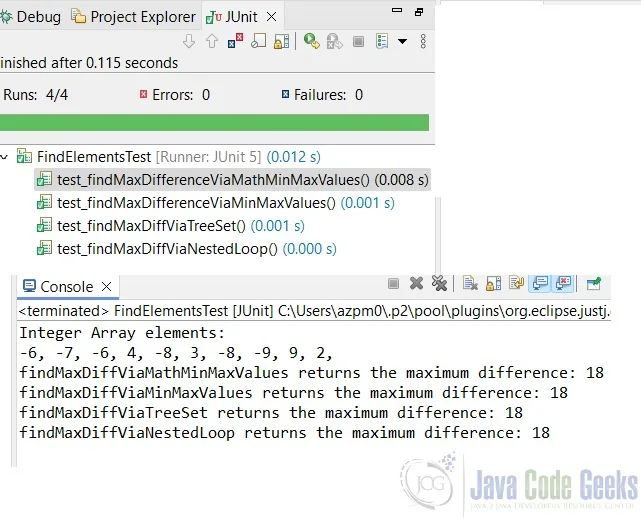Click Remove All Terminated Launches double X

[x=439, y=283]
